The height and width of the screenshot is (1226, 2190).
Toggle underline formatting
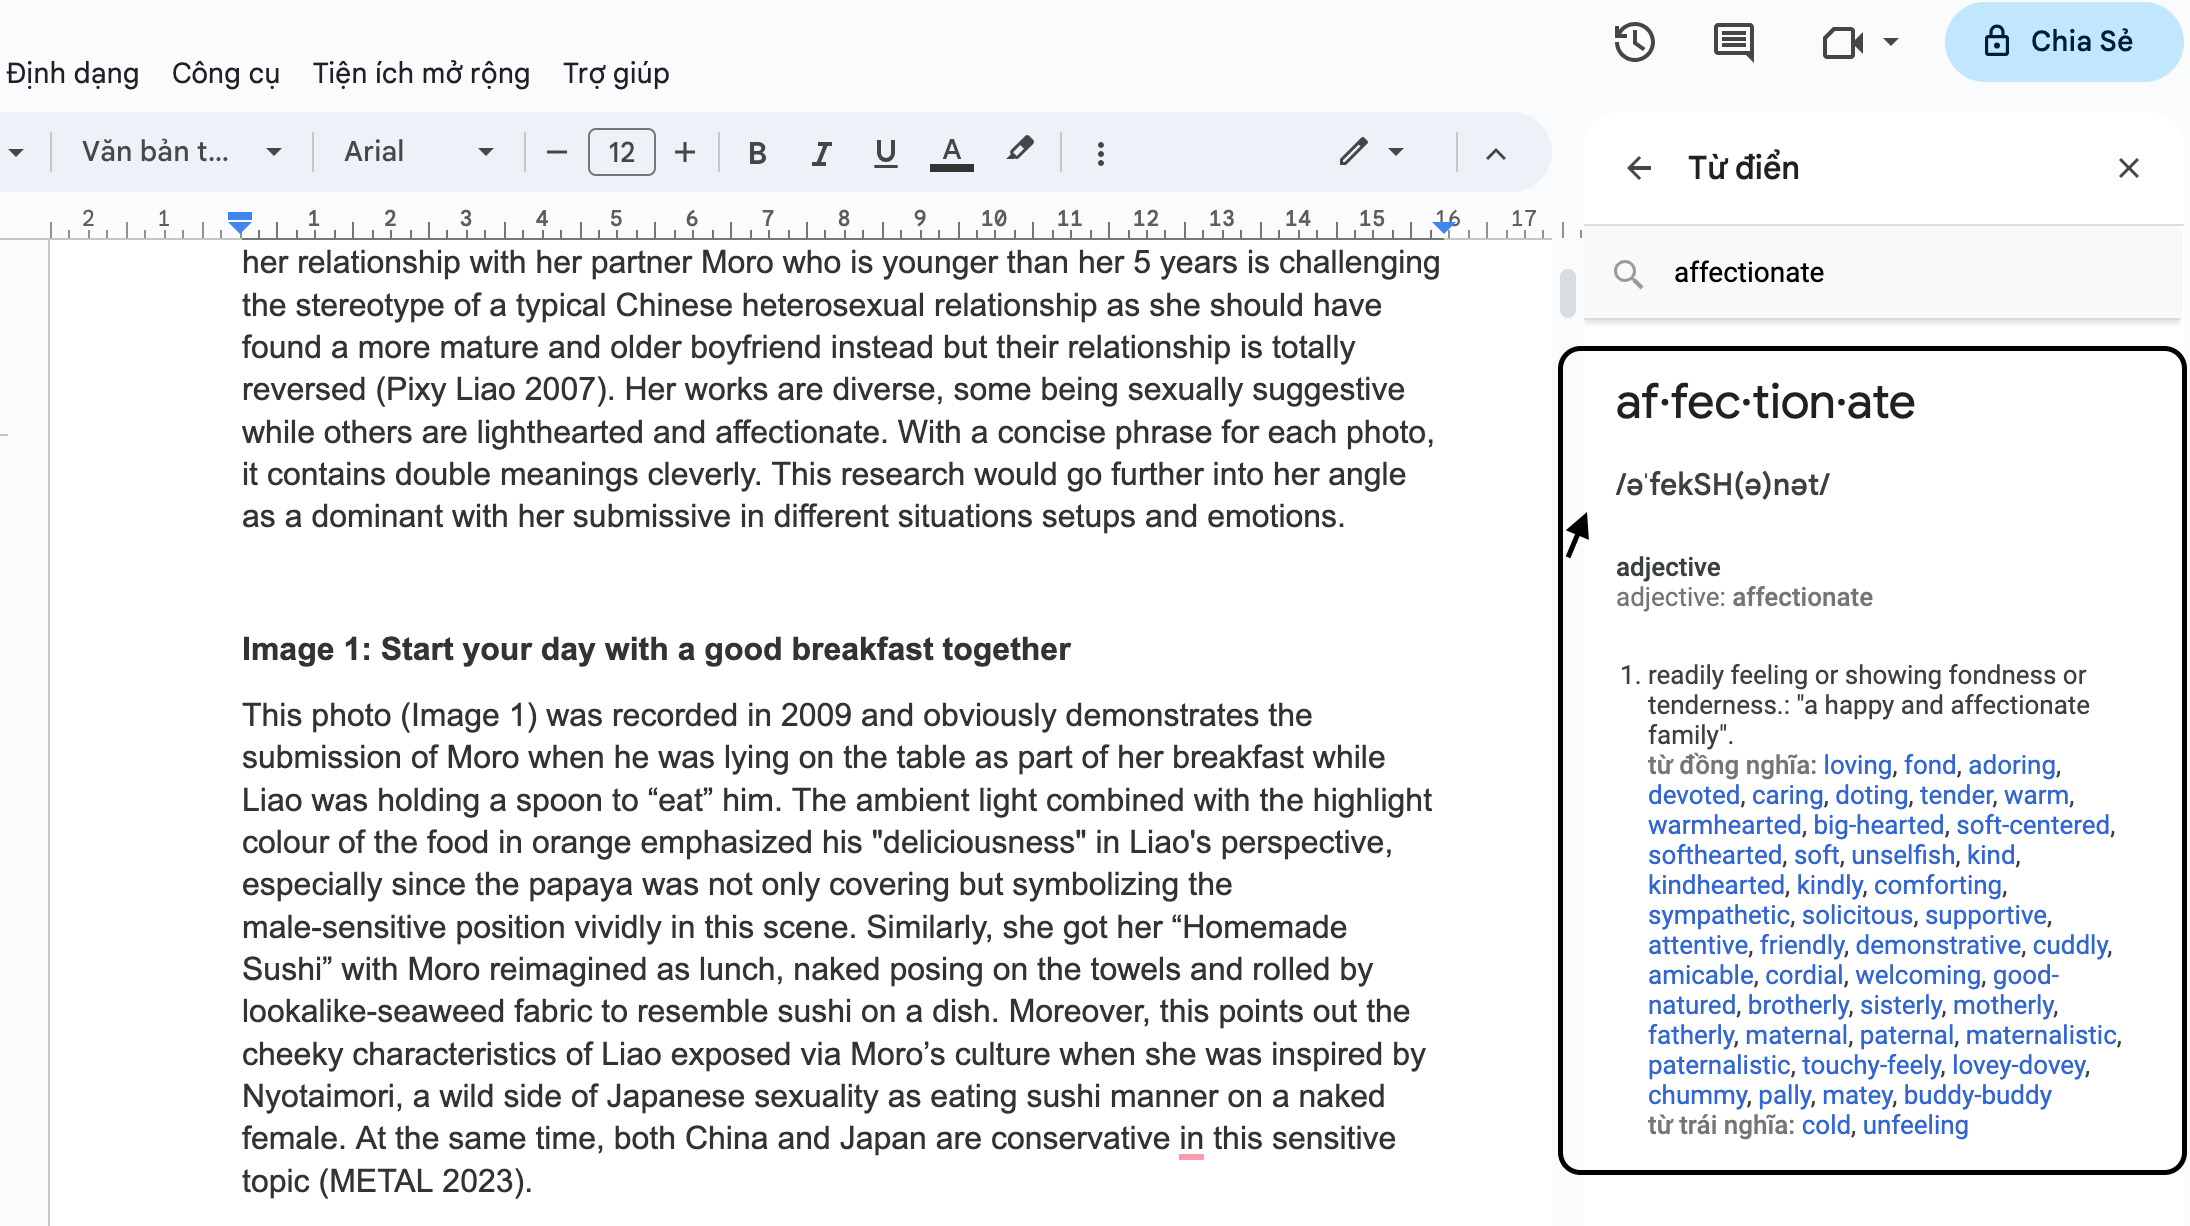pos(884,153)
